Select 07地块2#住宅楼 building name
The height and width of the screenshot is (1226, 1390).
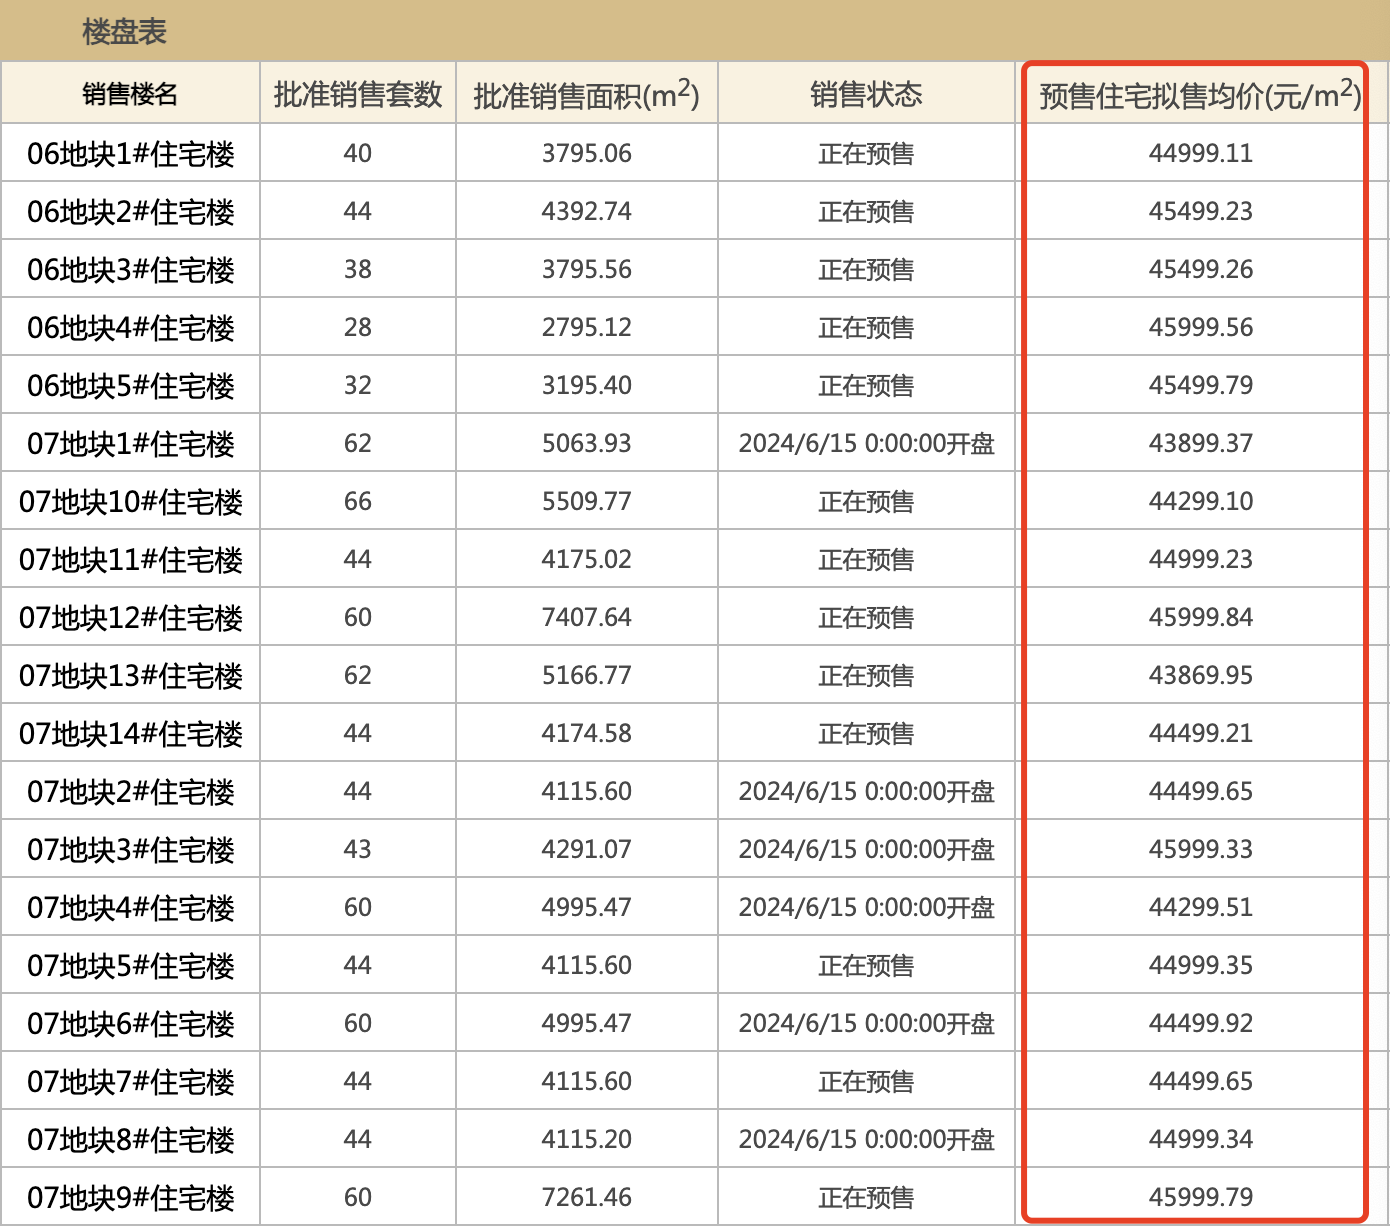131,791
